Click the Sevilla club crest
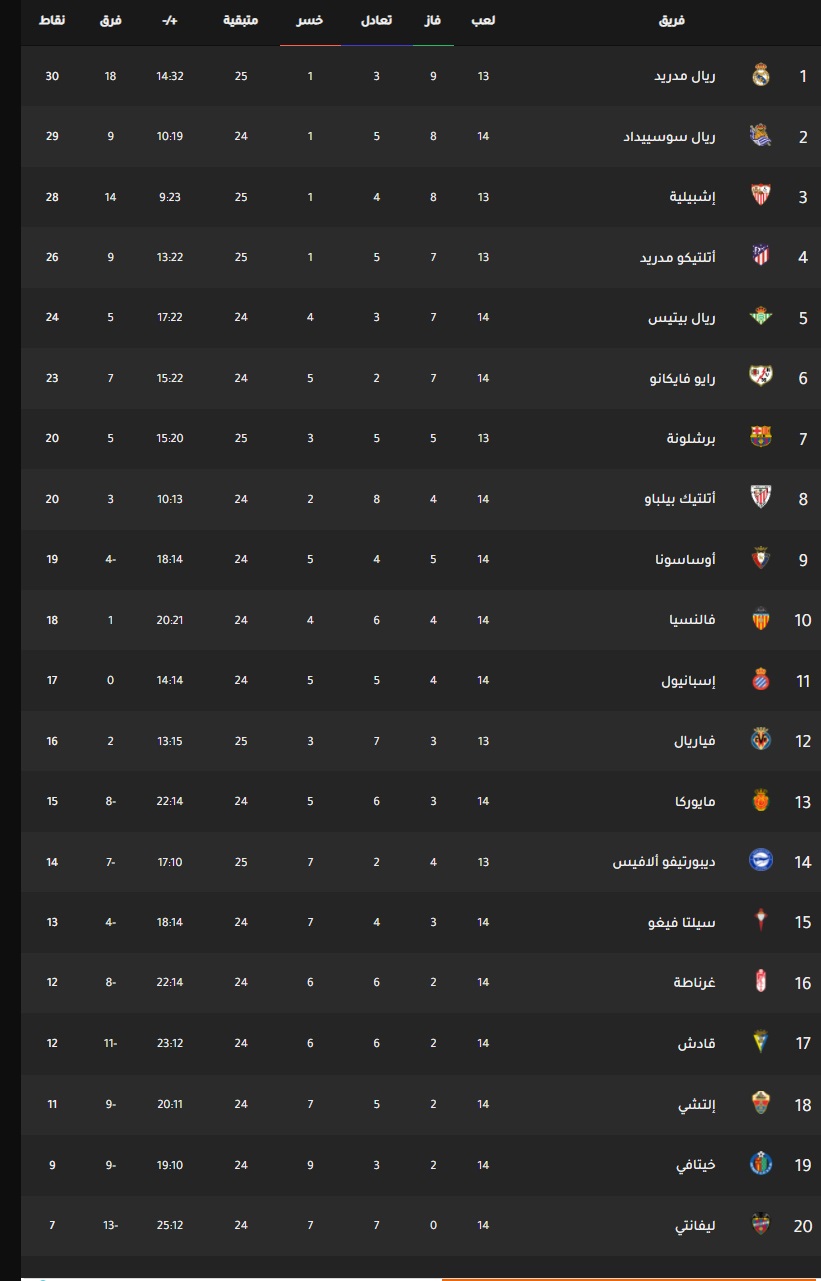 point(761,196)
